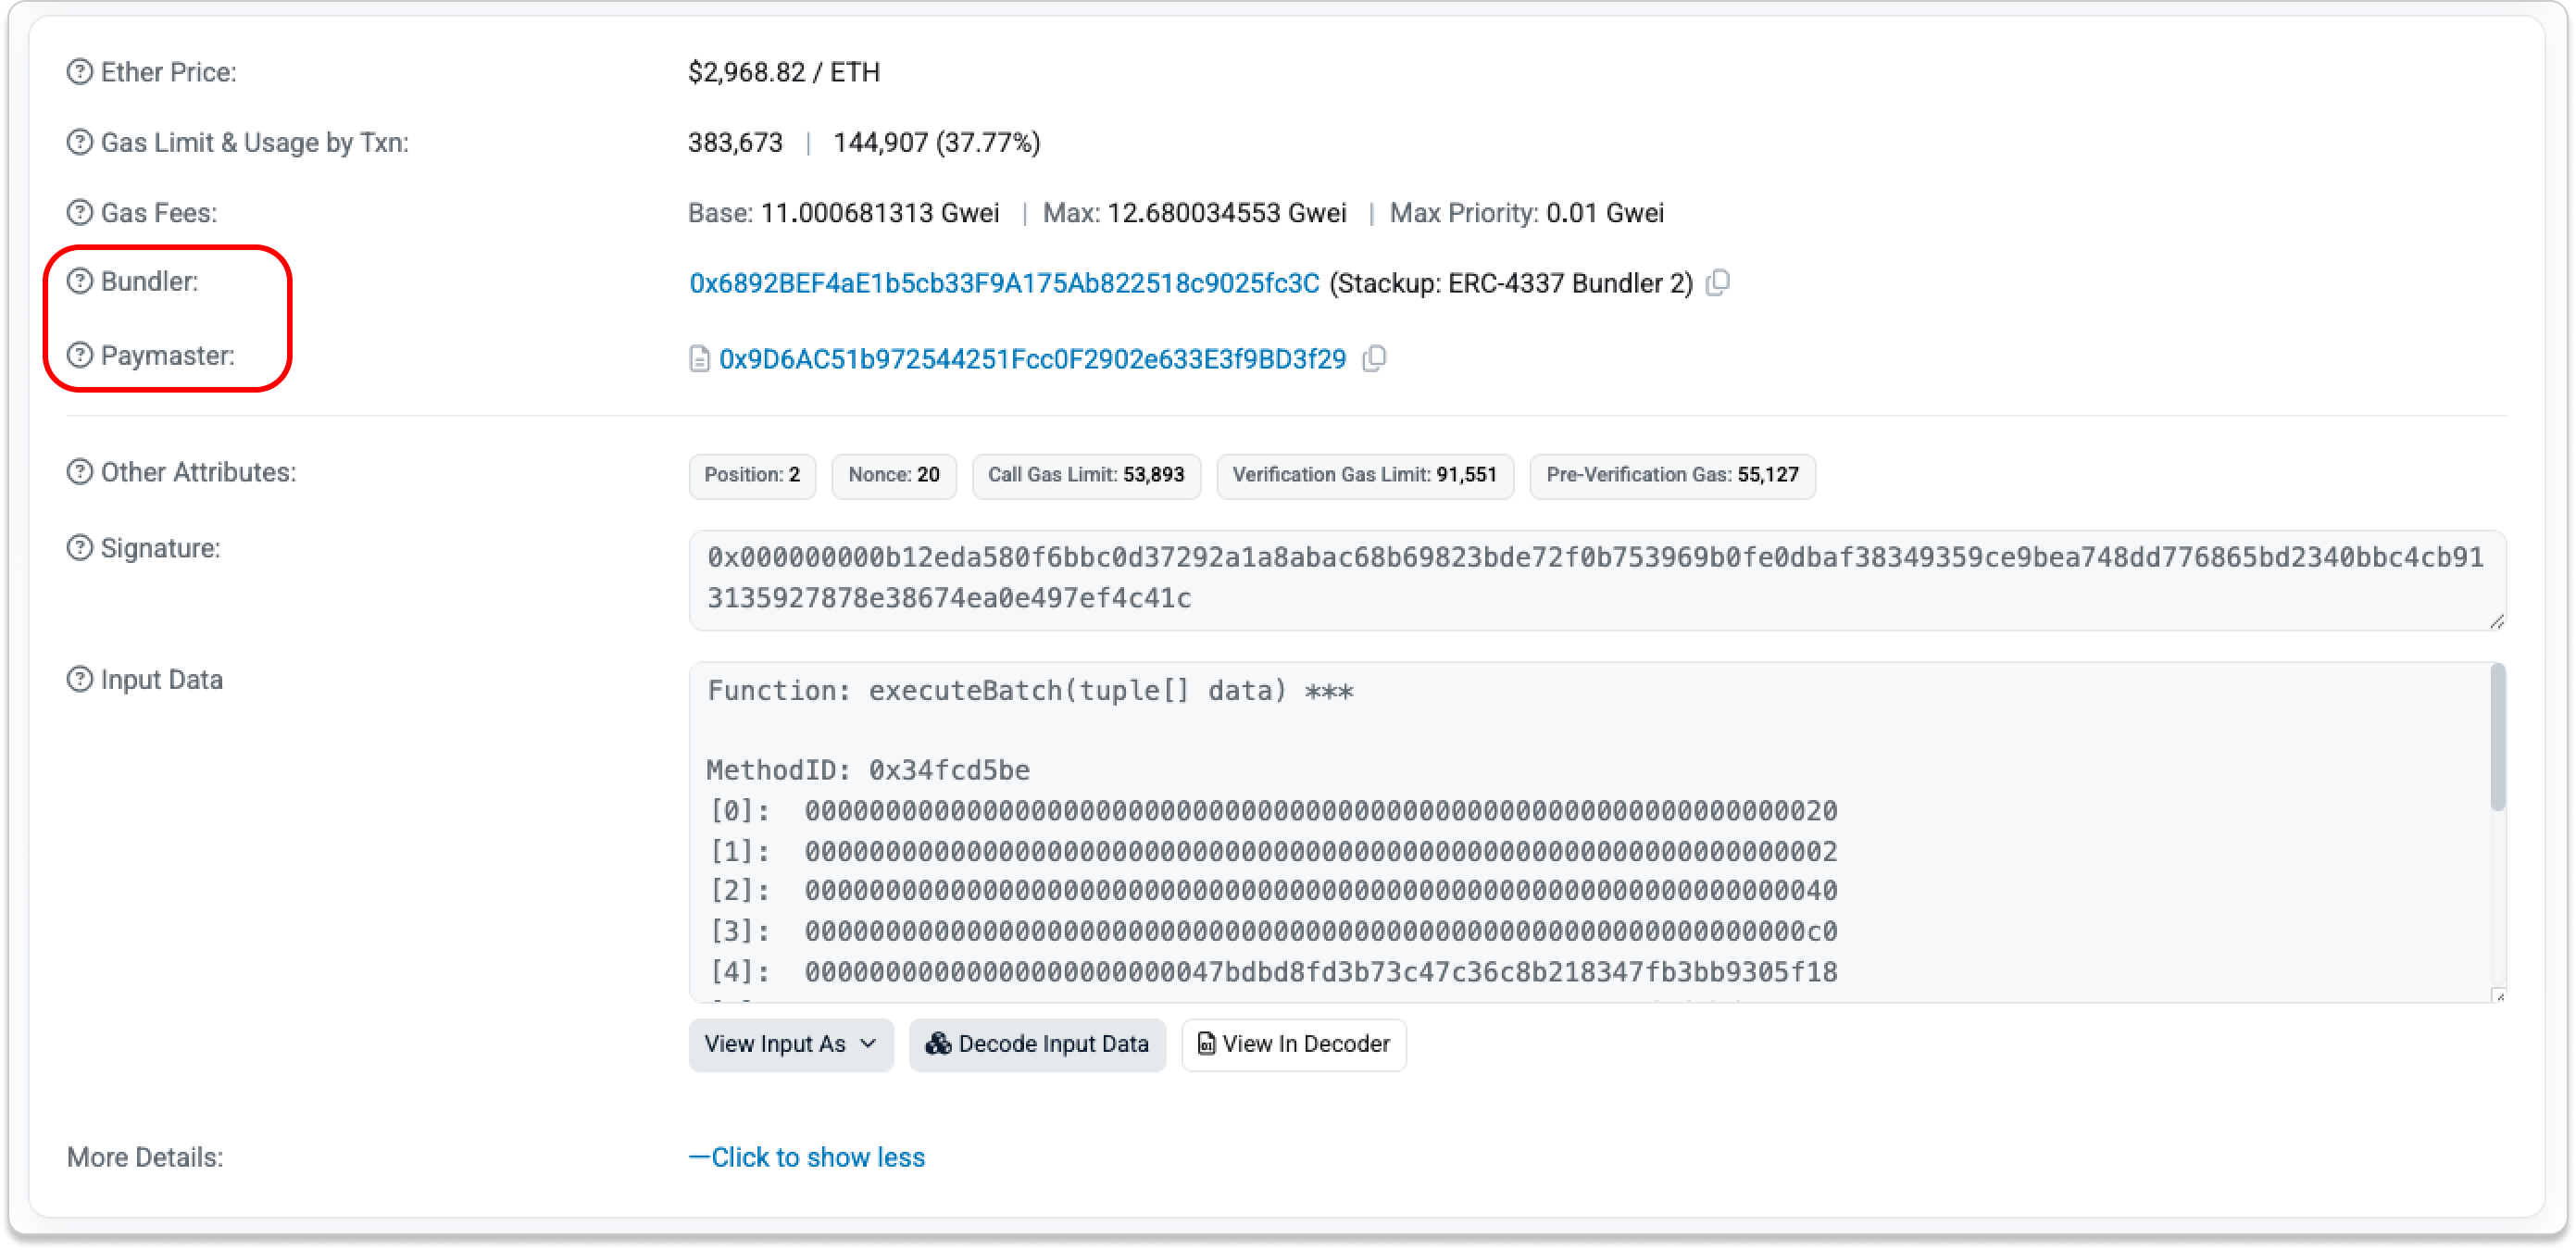Click the Other Attributes help icon
This screenshot has height=1250, width=2576.
[79, 472]
